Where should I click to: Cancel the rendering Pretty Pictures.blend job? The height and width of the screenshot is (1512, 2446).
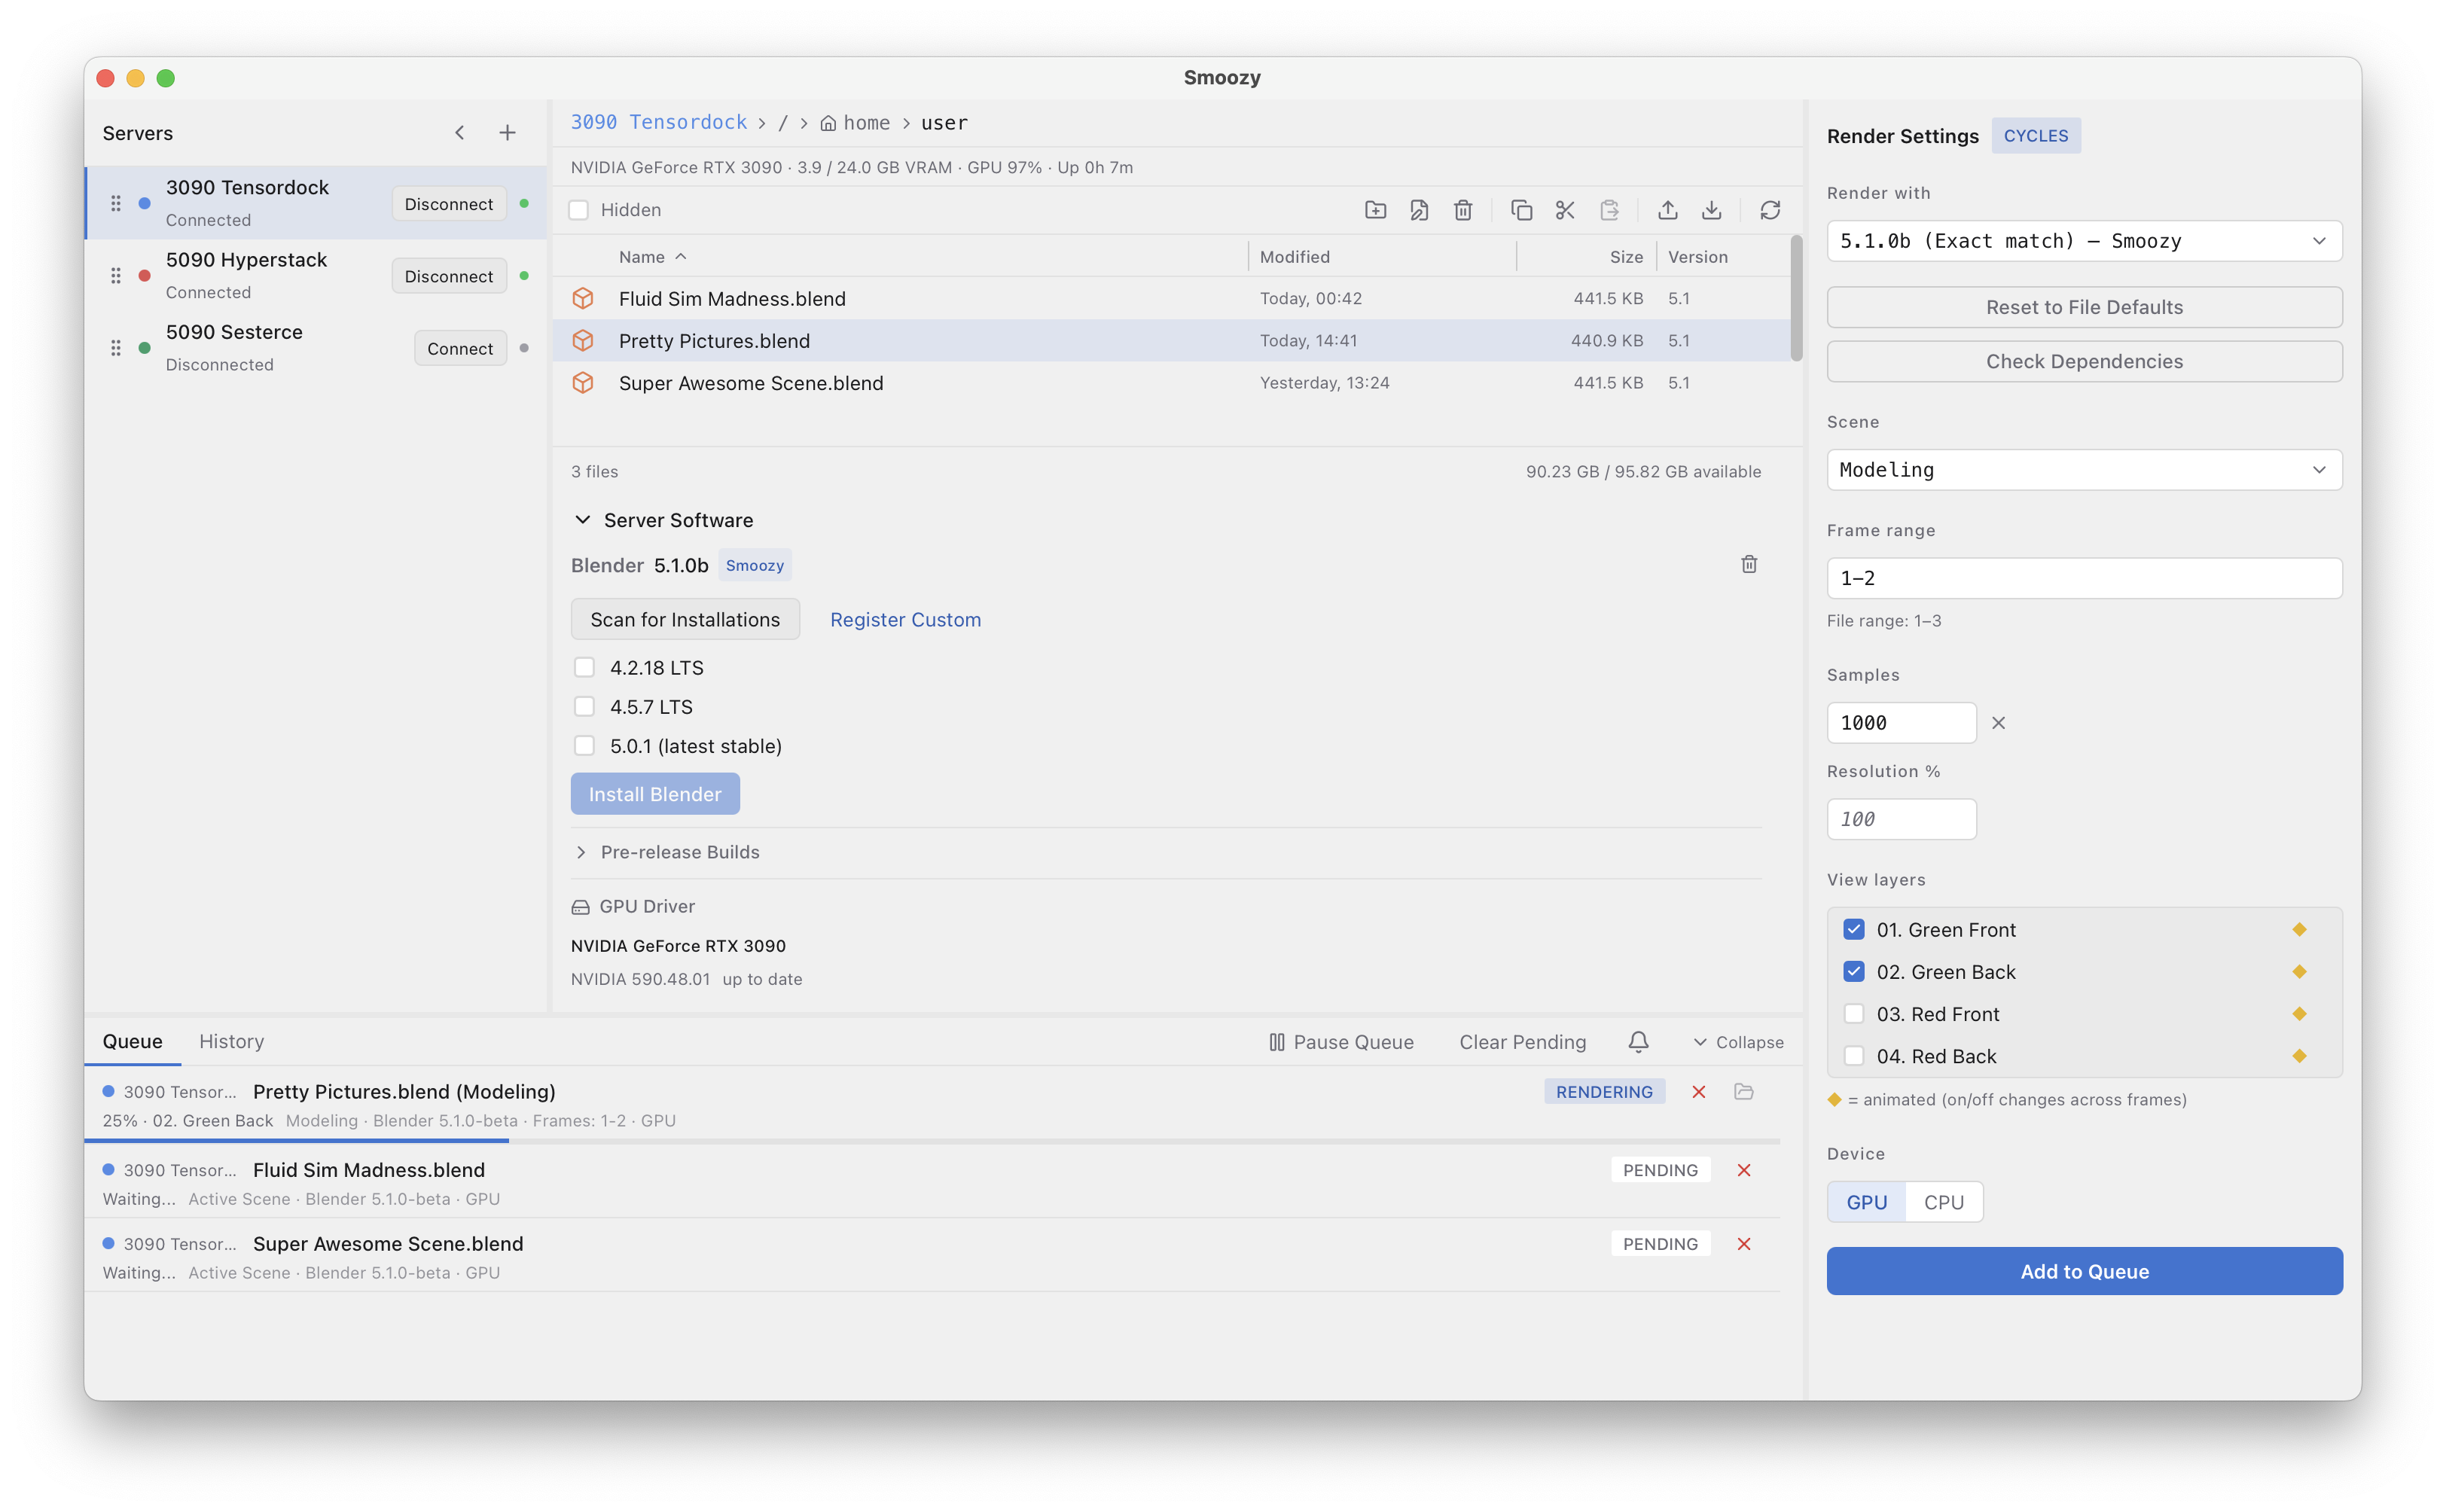point(1699,1092)
